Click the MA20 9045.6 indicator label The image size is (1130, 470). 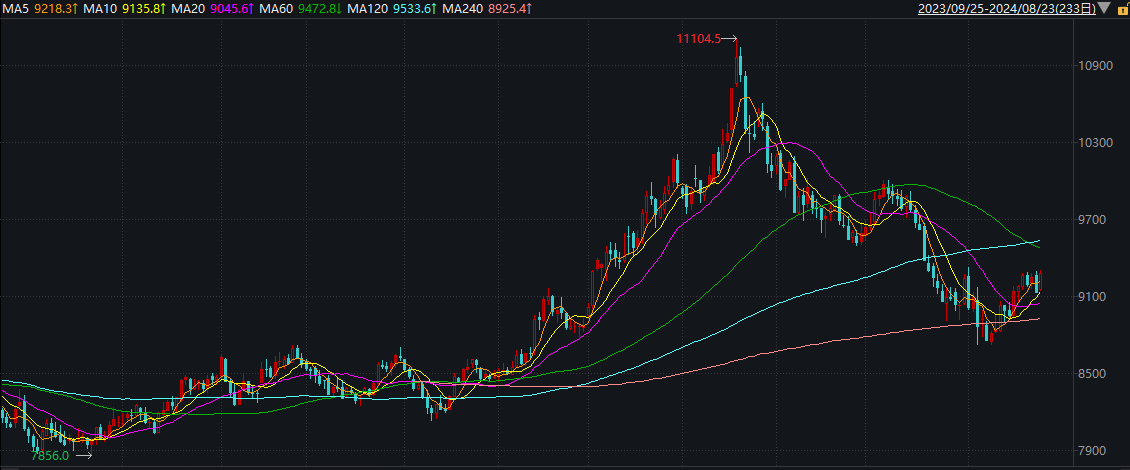click(211, 9)
